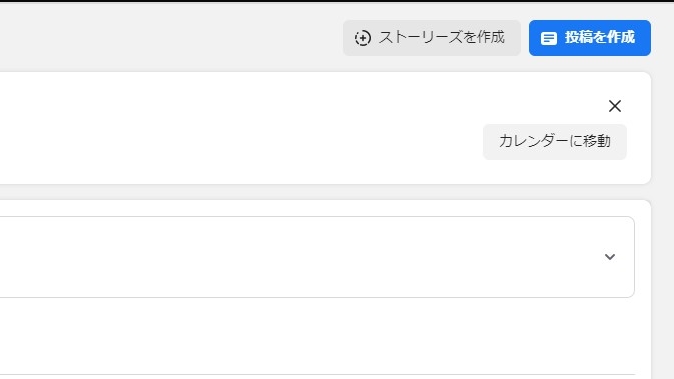The width and height of the screenshot is (674, 379).
Task: Click the X above カレンダーに移動 button
Action: tap(615, 106)
